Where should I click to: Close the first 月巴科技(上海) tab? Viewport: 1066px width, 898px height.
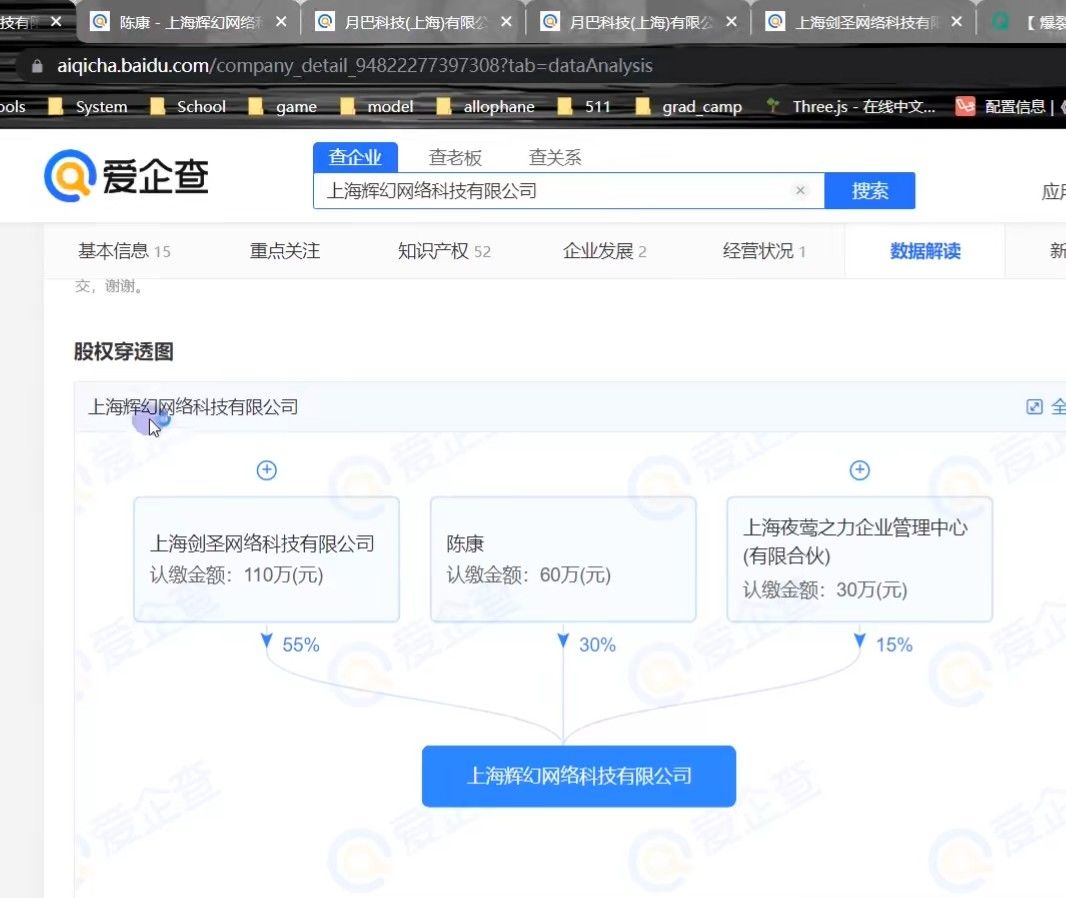506,22
